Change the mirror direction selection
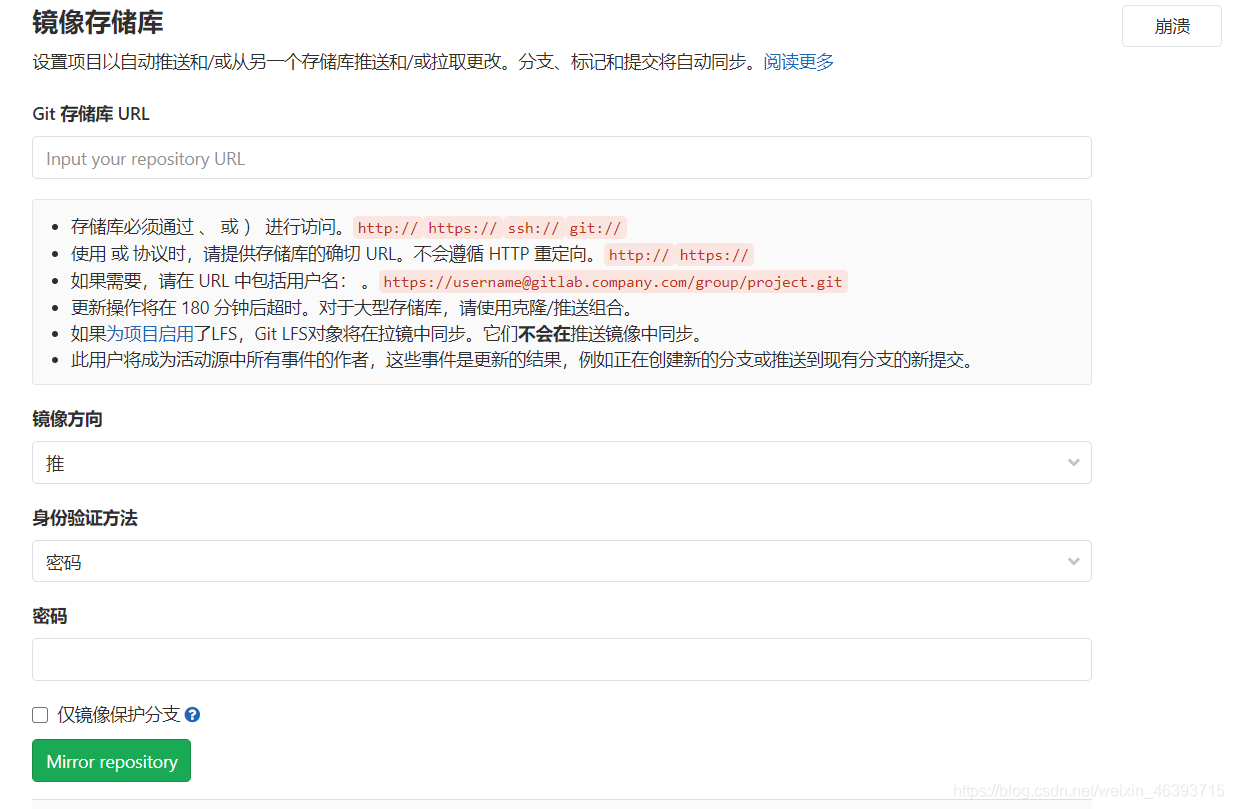 561,462
